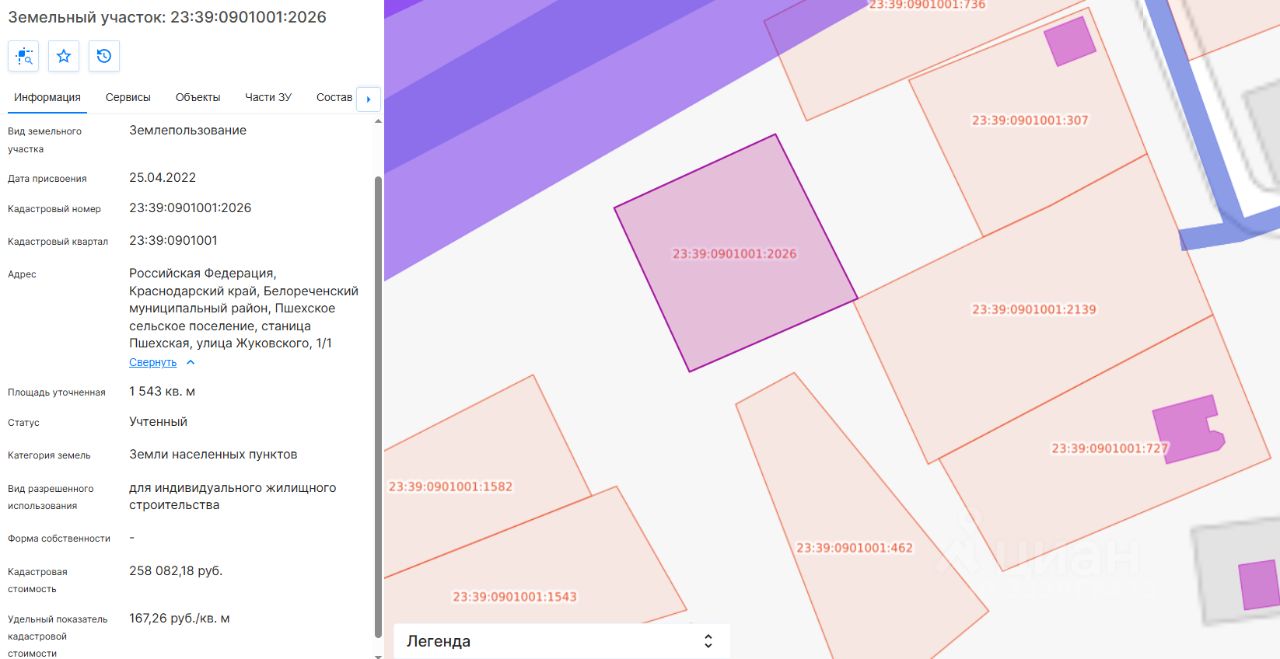
Task: Click the tabs scroll right arrow
Action: point(368,99)
